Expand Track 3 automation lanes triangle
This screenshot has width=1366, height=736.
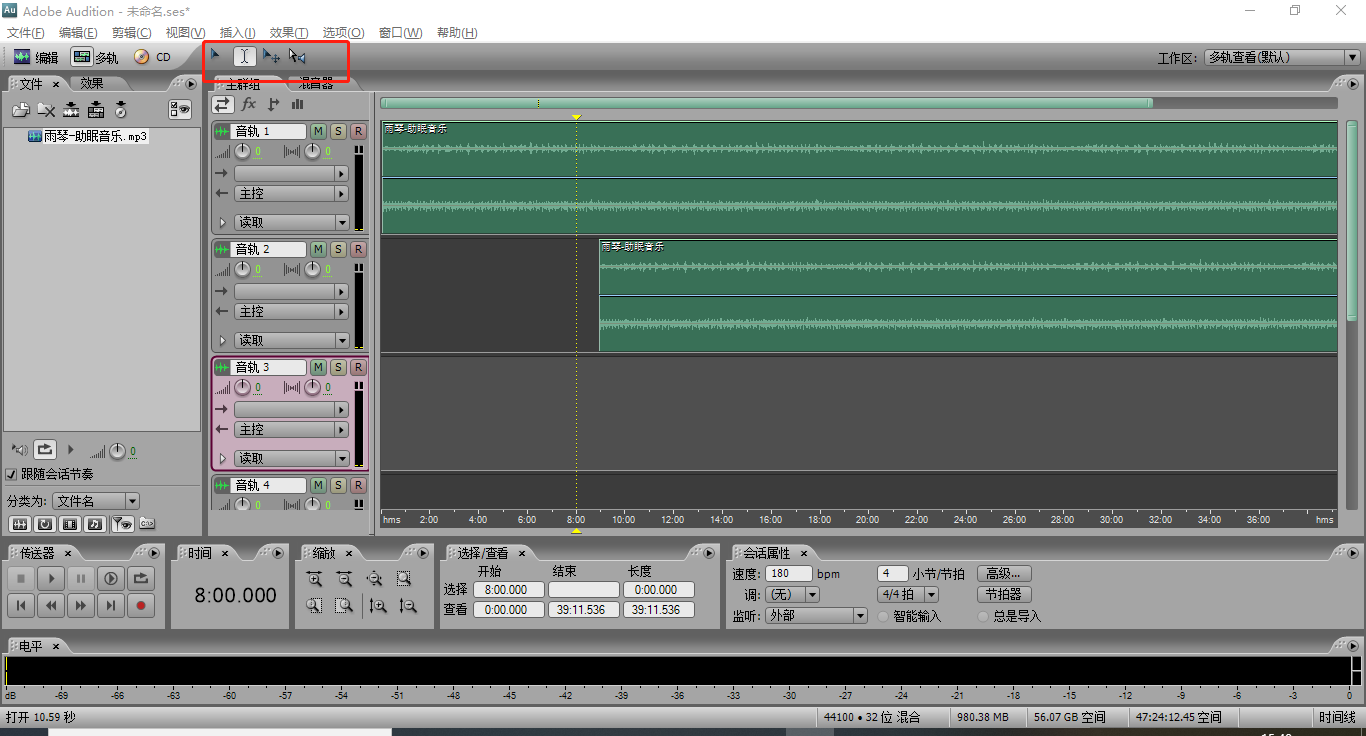pyautogui.click(x=222, y=458)
